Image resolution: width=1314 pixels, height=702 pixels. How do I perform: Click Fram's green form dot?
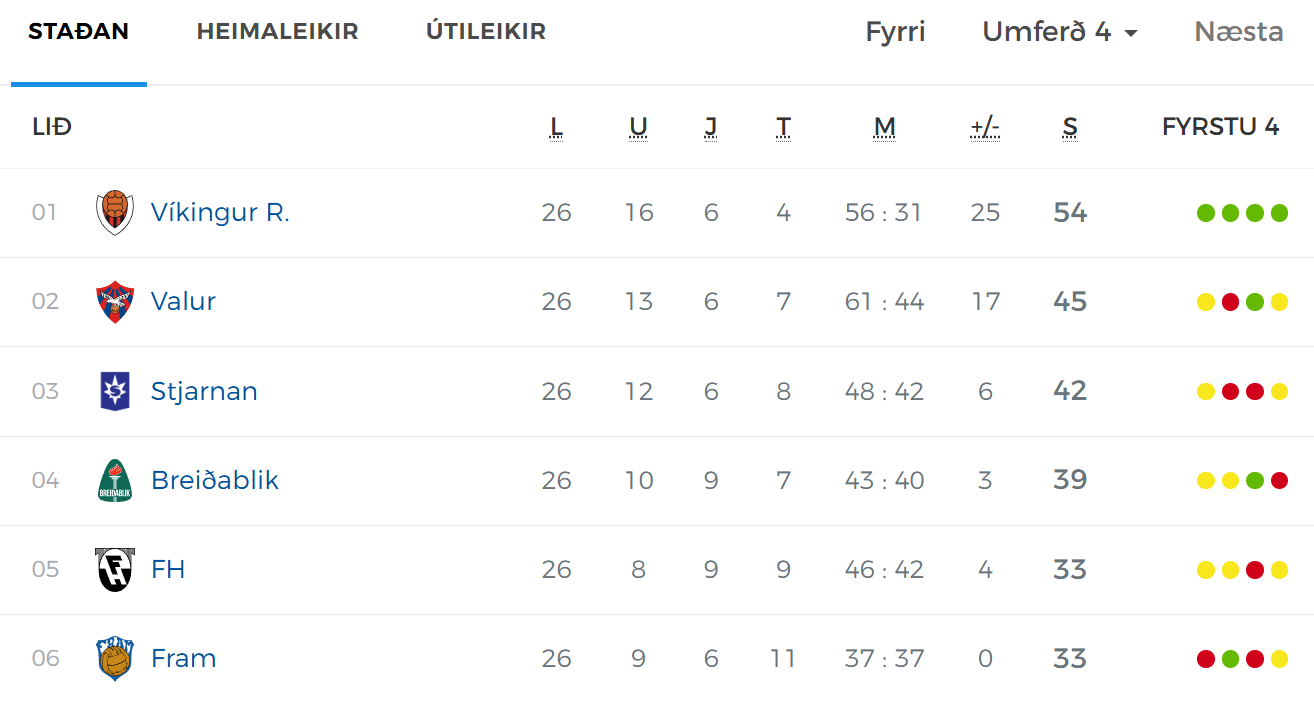[1230, 658]
